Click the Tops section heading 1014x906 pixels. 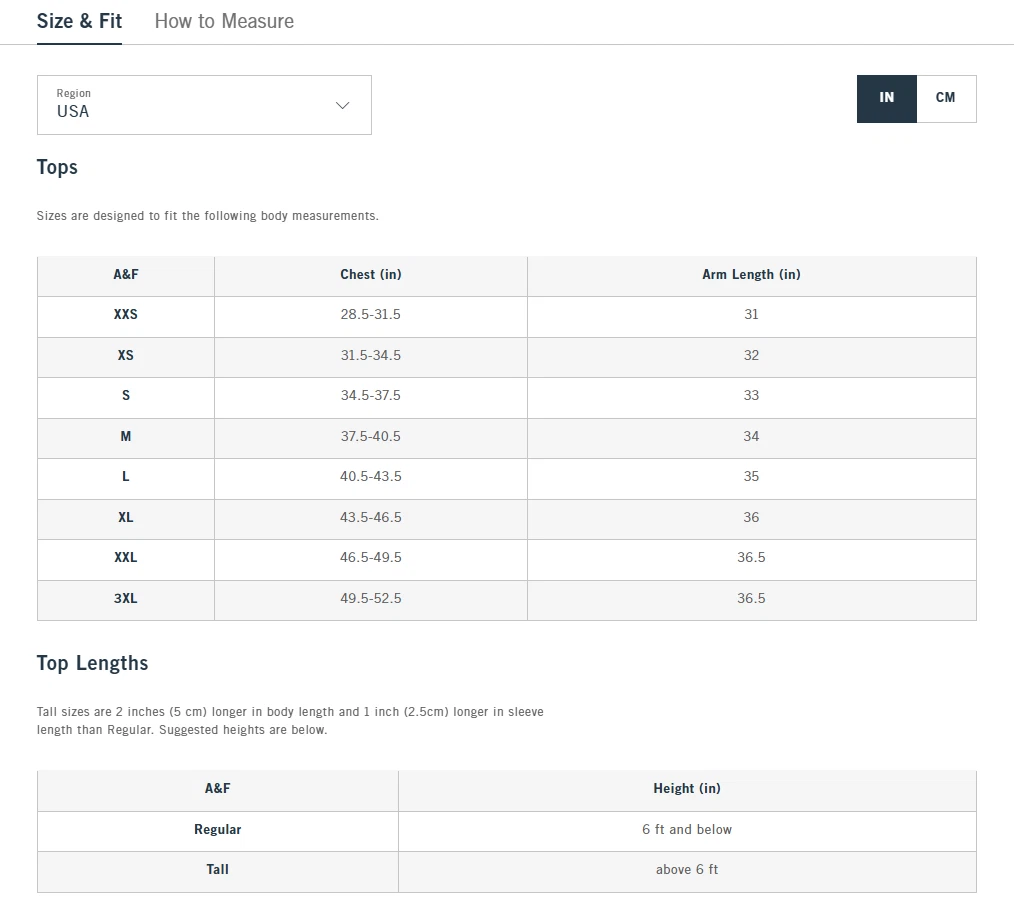tap(57, 167)
